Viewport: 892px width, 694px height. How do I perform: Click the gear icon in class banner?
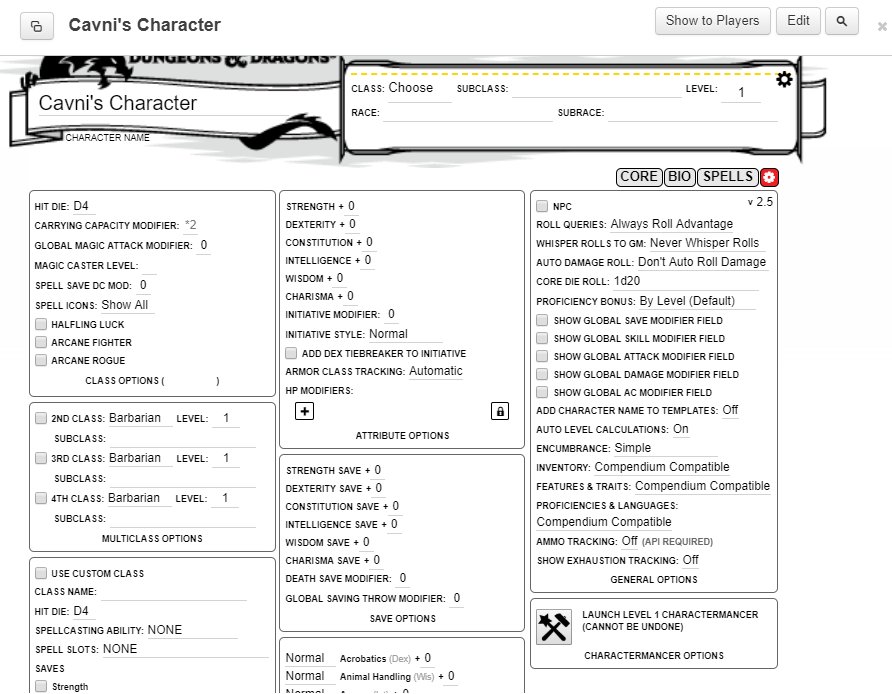(x=784, y=80)
